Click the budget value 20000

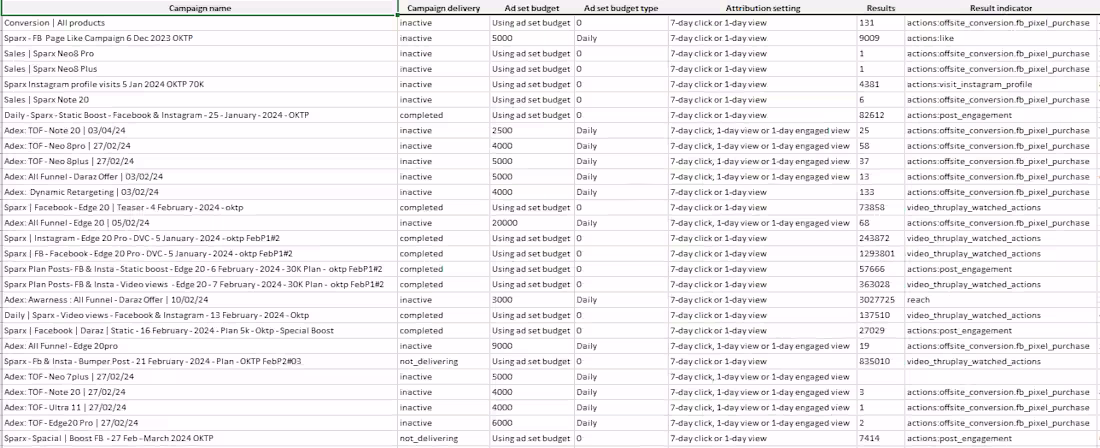pos(532,223)
